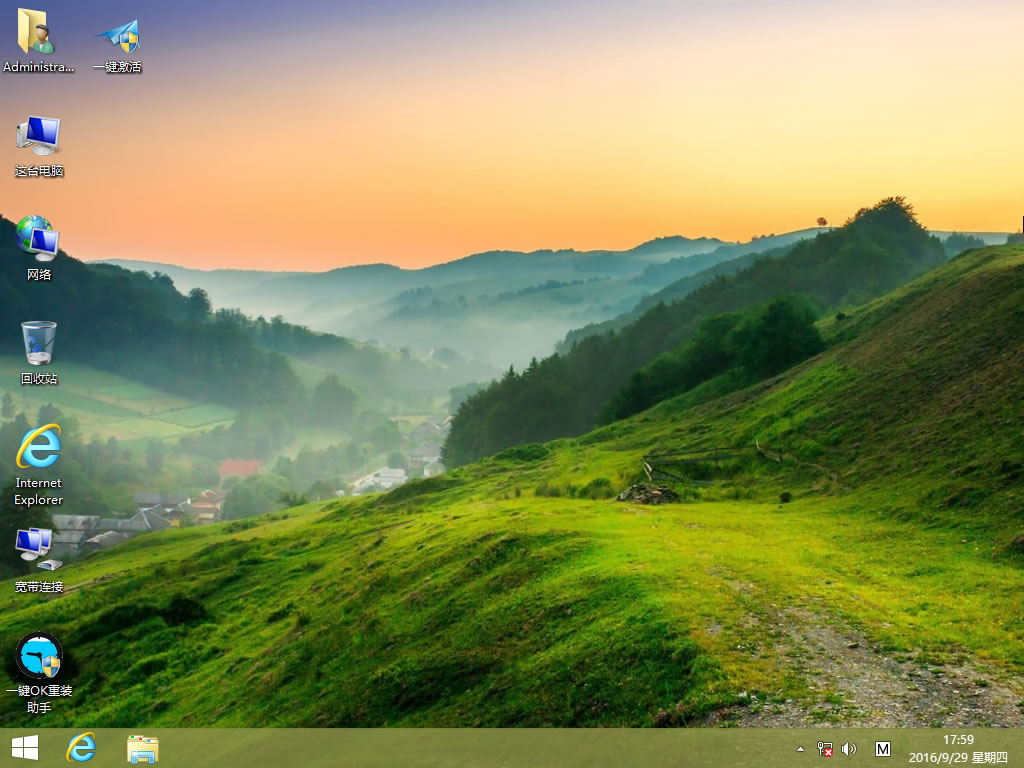Open Internet Explorer pinned on the taskbar
Viewport: 1024px width, 768px height.
[82, 747]
